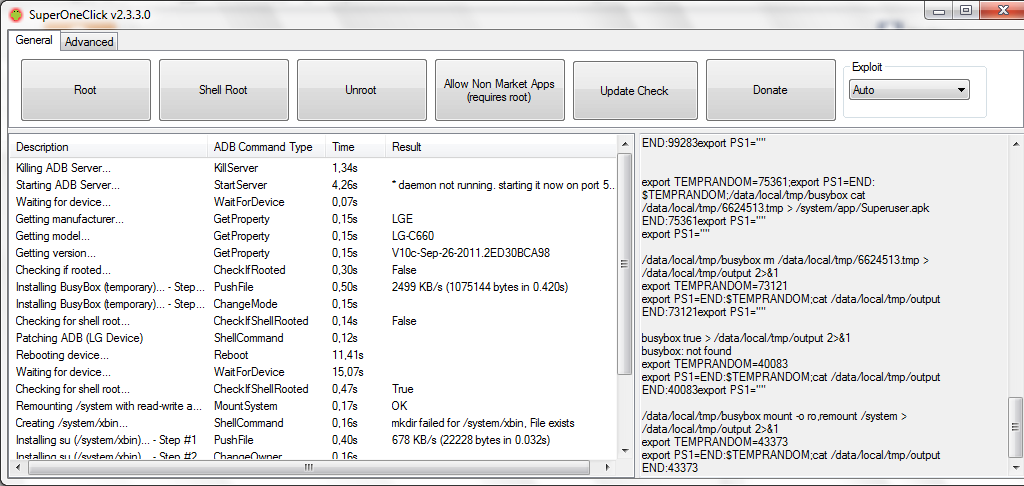Select the Getting model row
Viewport: 1024px width, 486px height.
pyautogui.click(x=313, y=236)
